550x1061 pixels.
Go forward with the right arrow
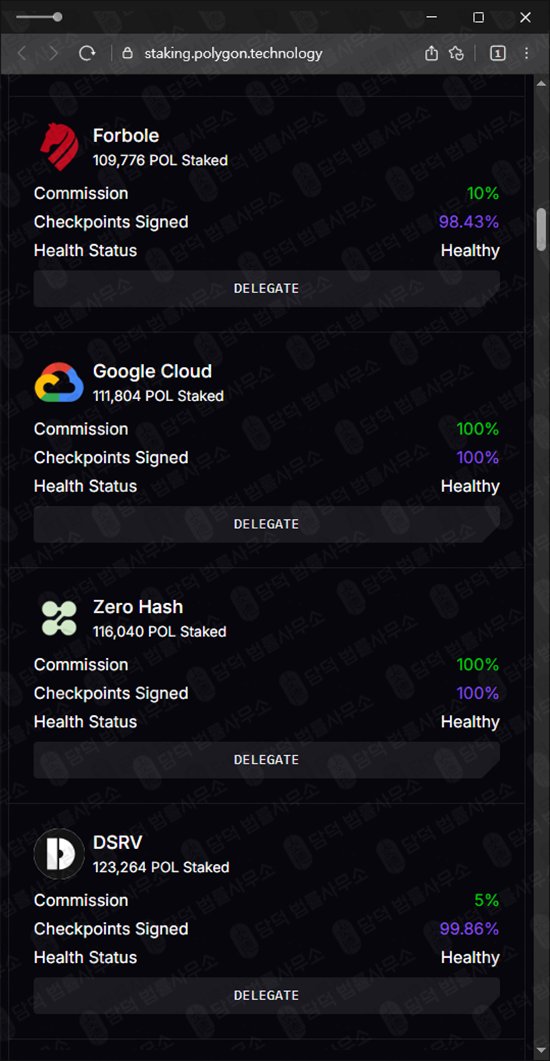[x=54, y=53]
